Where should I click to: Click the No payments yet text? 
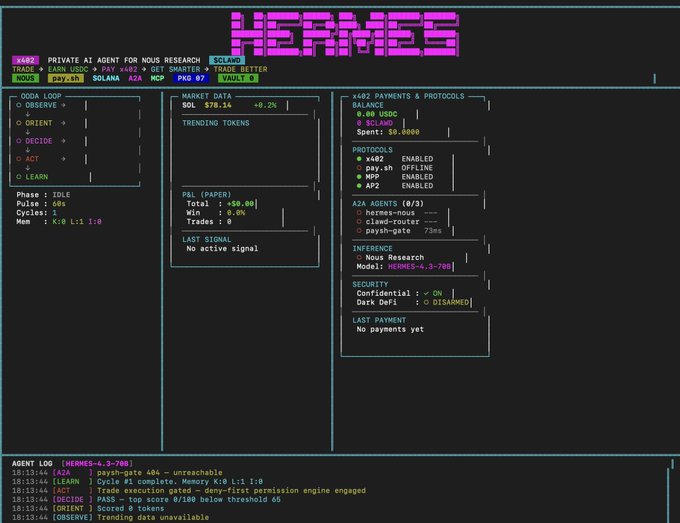390,329
